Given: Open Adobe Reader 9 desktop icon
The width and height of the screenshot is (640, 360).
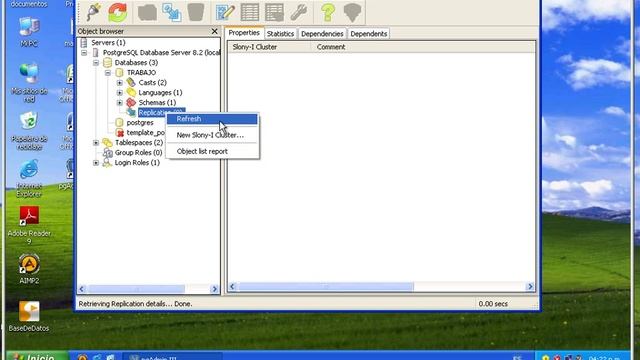Looking at the screenshot, I should [x=29, y=225].
